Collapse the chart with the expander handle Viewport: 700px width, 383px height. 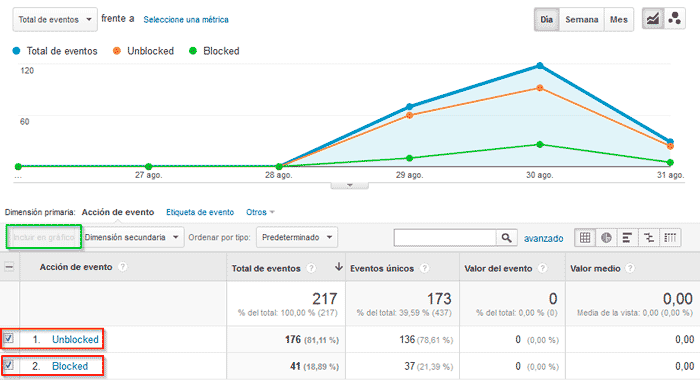(x=350, y=185)
